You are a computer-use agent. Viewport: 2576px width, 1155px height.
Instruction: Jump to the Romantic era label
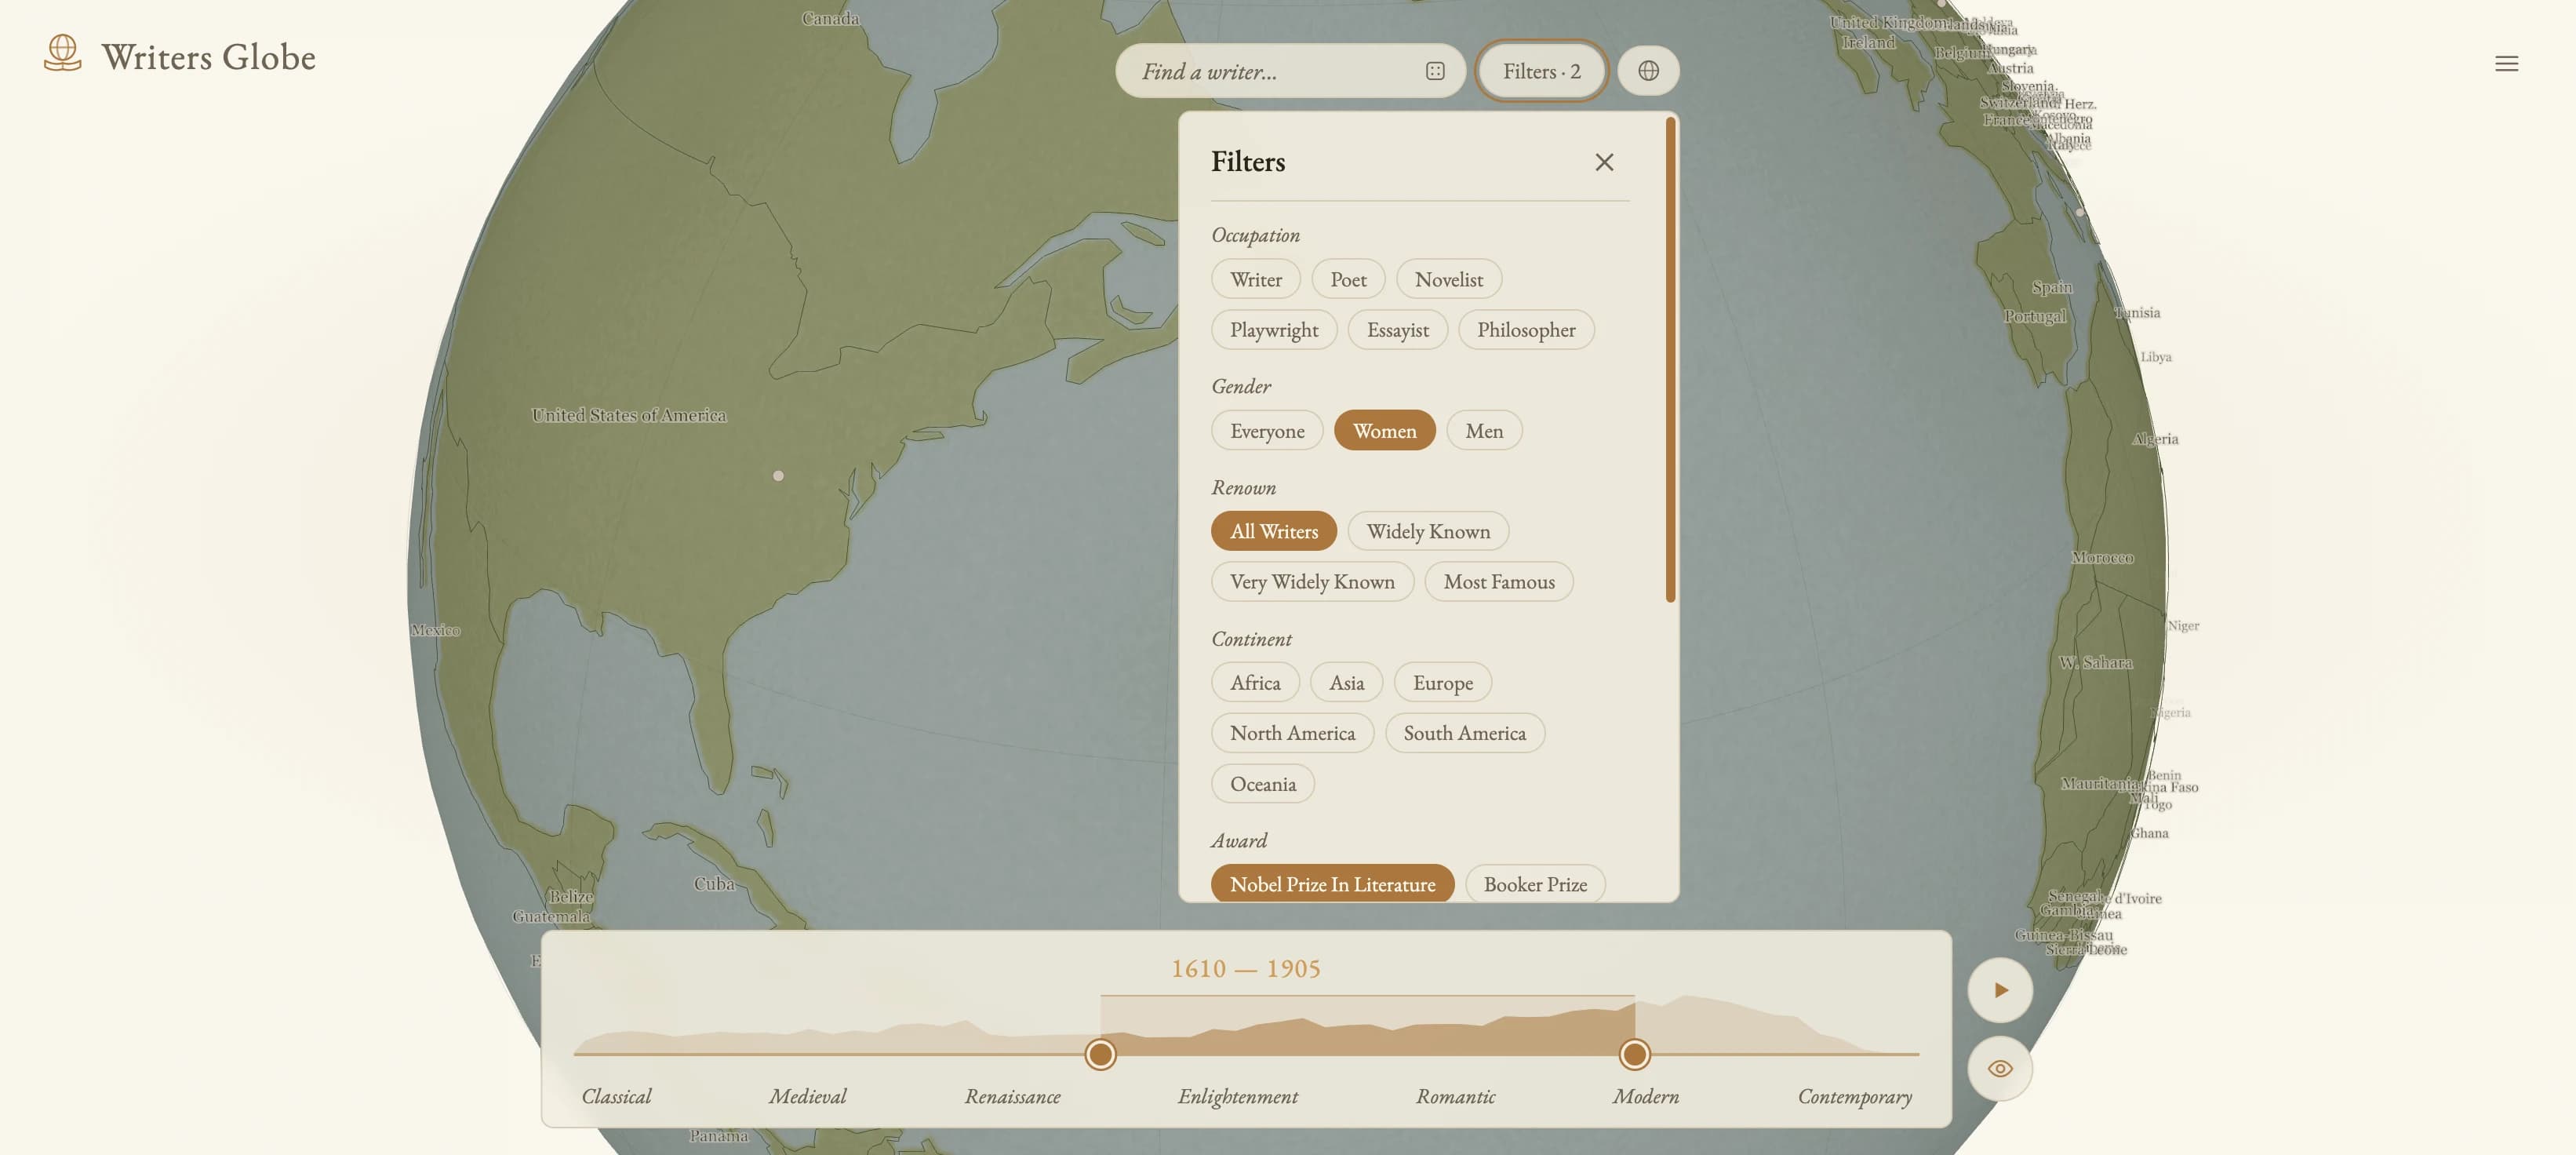pyautogui.click(x=1455, y=1096)
